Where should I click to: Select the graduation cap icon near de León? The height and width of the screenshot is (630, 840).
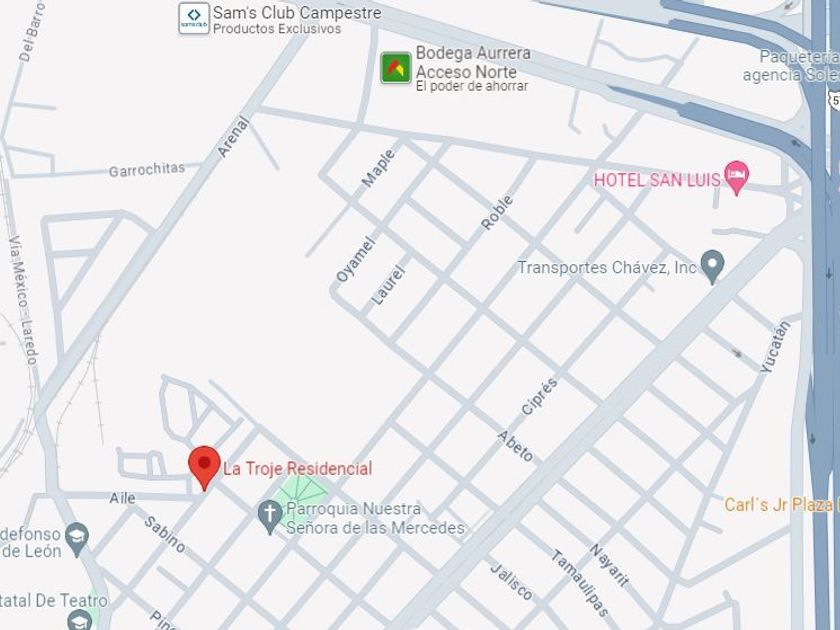(77, 538)
